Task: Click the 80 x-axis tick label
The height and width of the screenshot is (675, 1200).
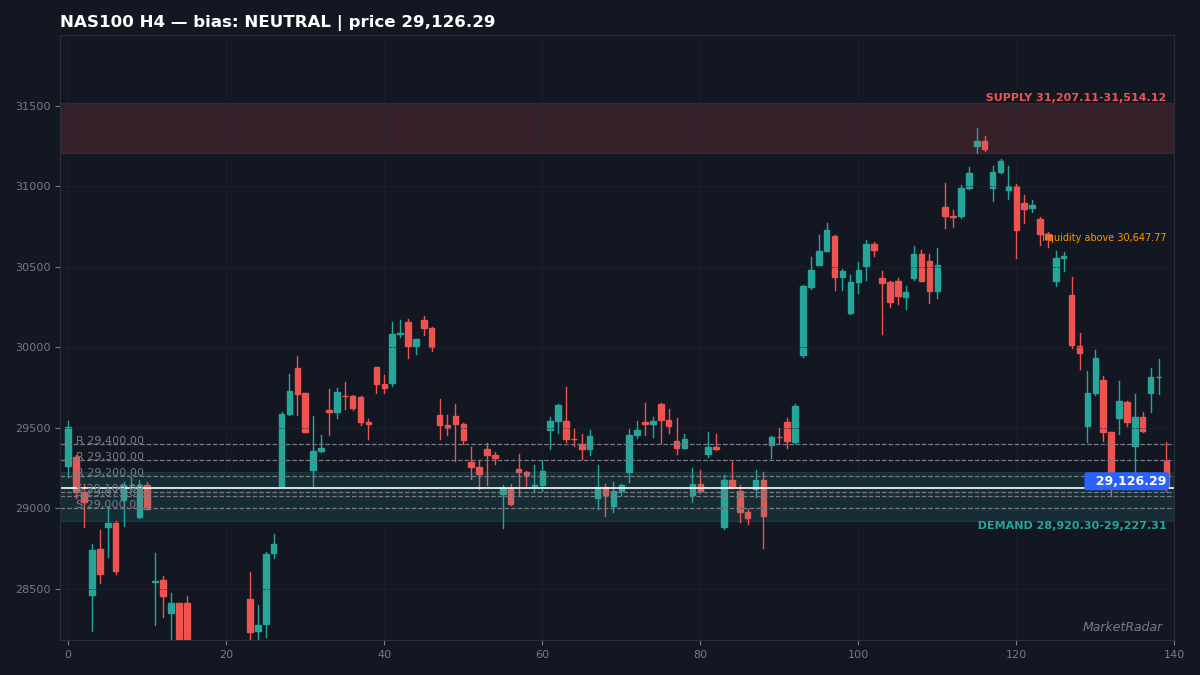Action: (700, 654)
